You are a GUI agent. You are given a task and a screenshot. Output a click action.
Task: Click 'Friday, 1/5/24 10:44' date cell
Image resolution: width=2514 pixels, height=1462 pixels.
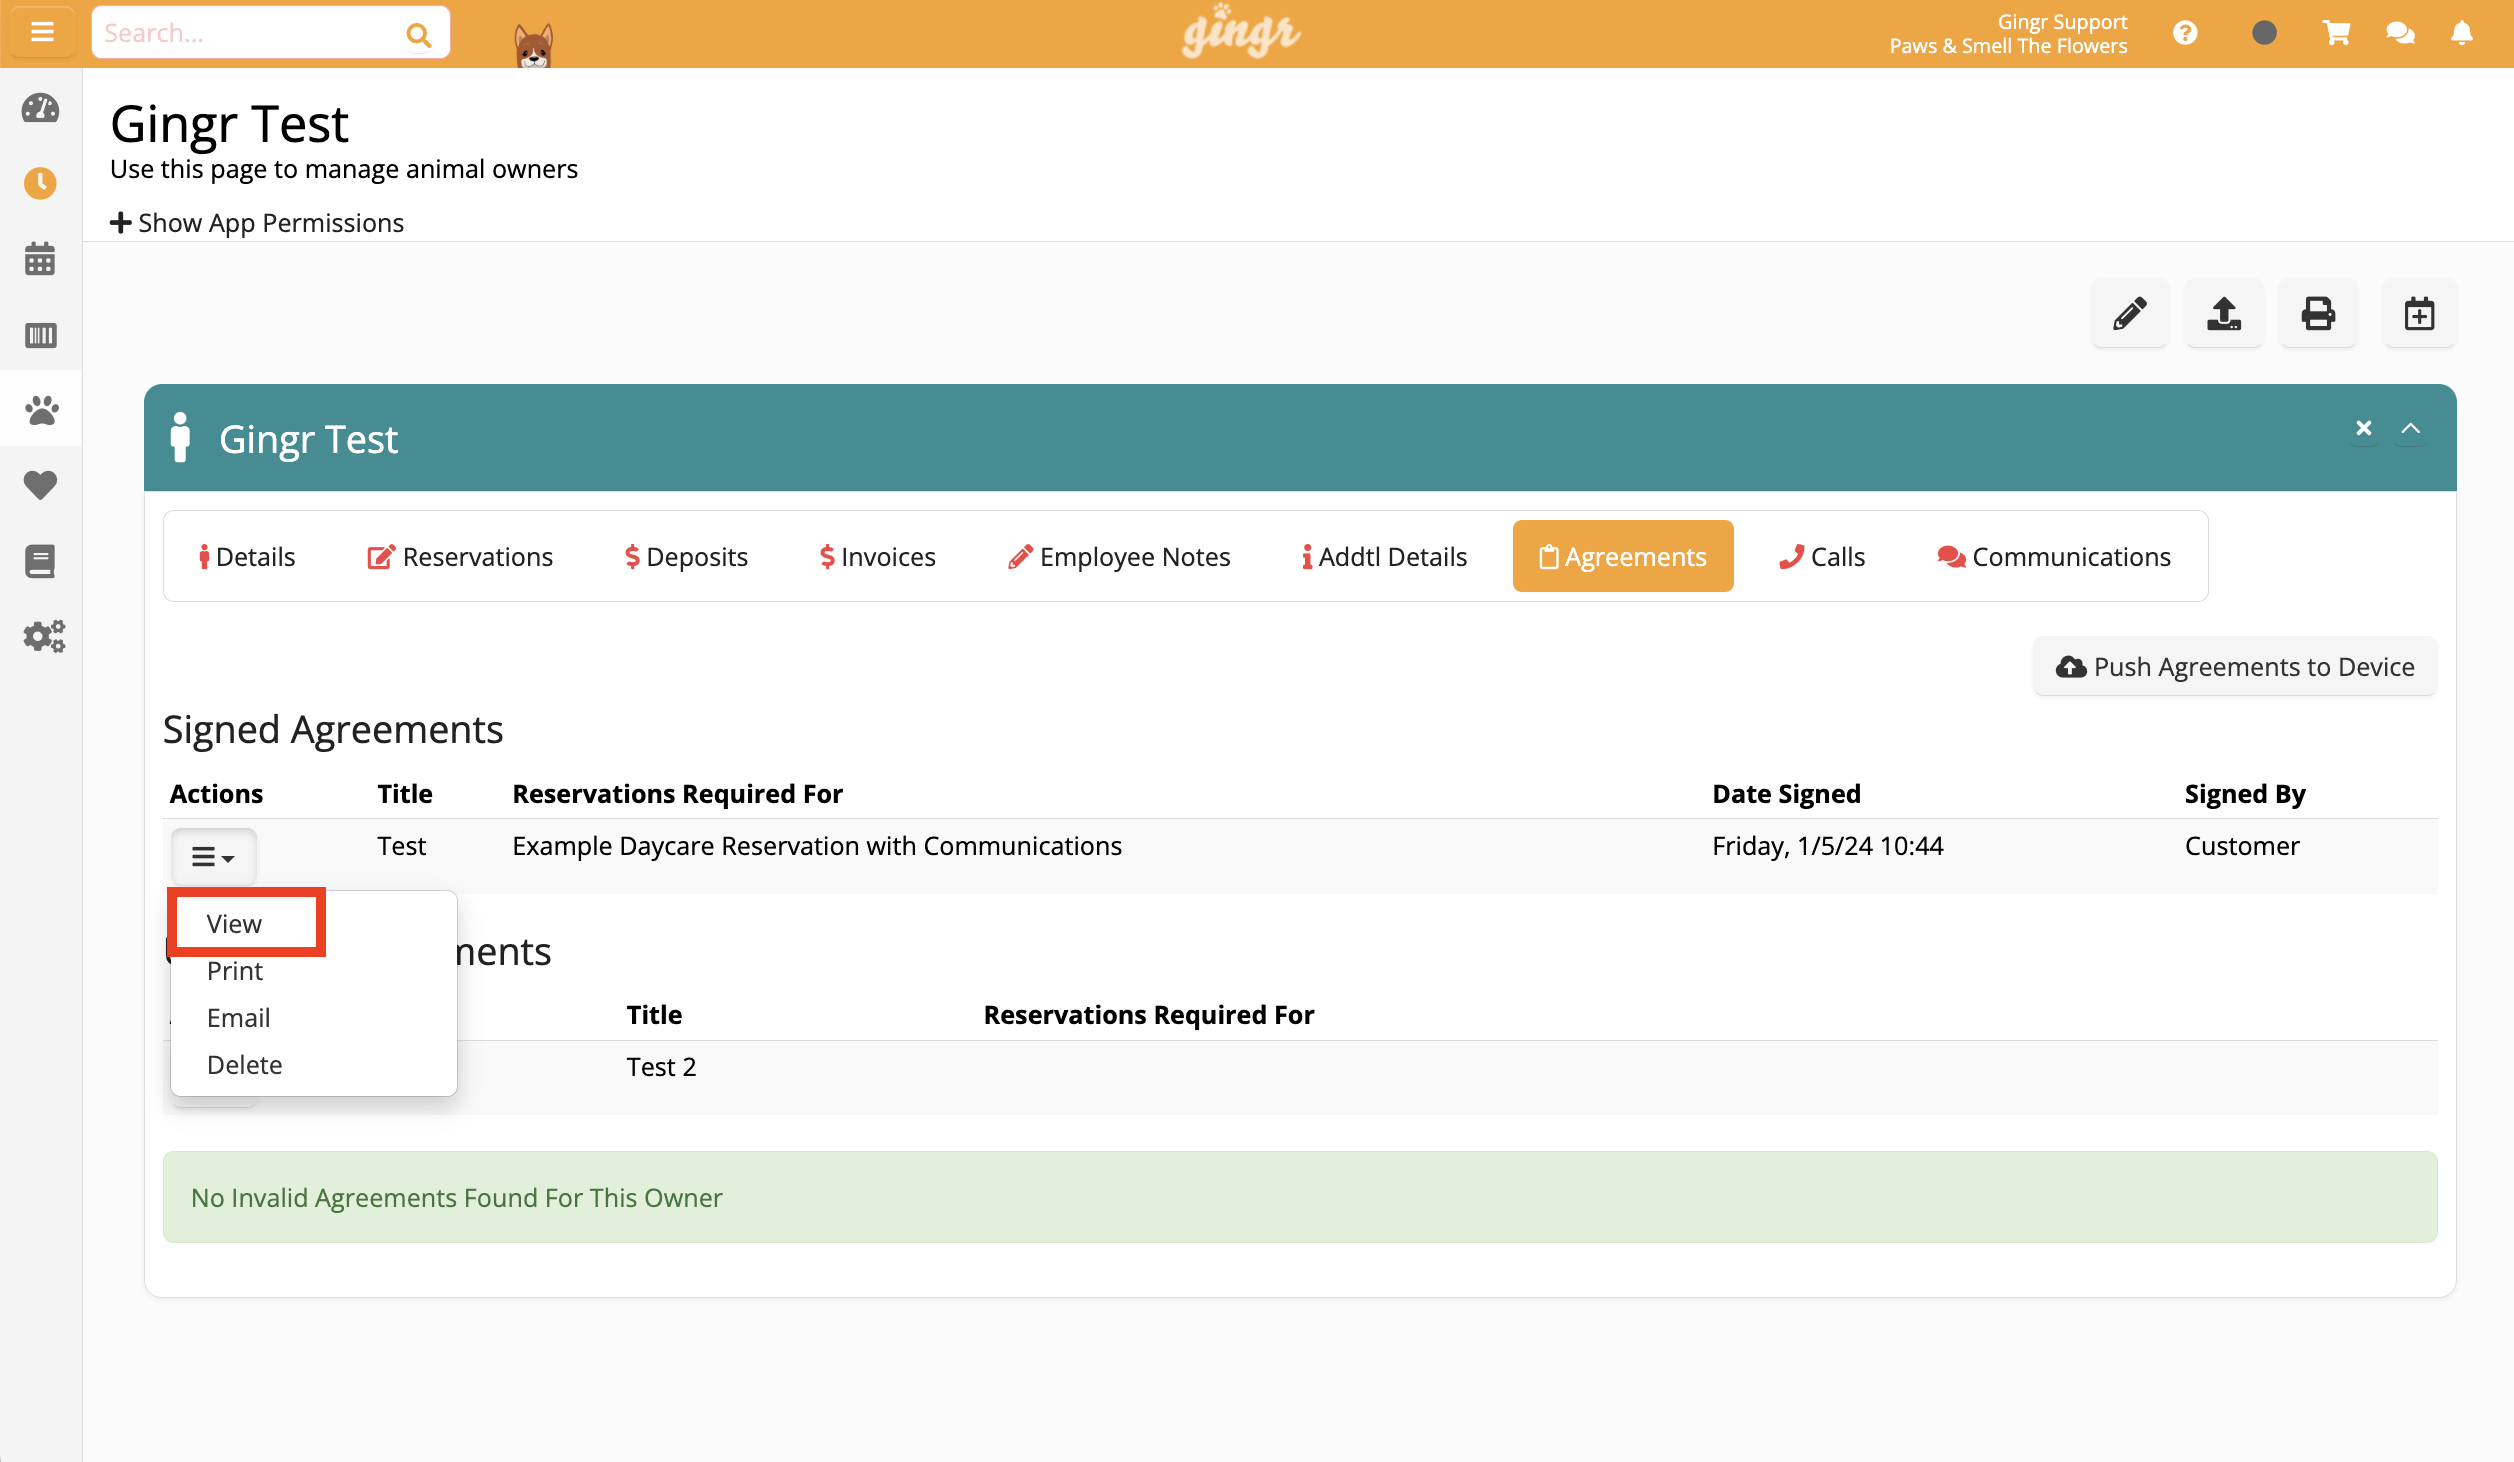pyautogui.click(x=1827, y=845)
